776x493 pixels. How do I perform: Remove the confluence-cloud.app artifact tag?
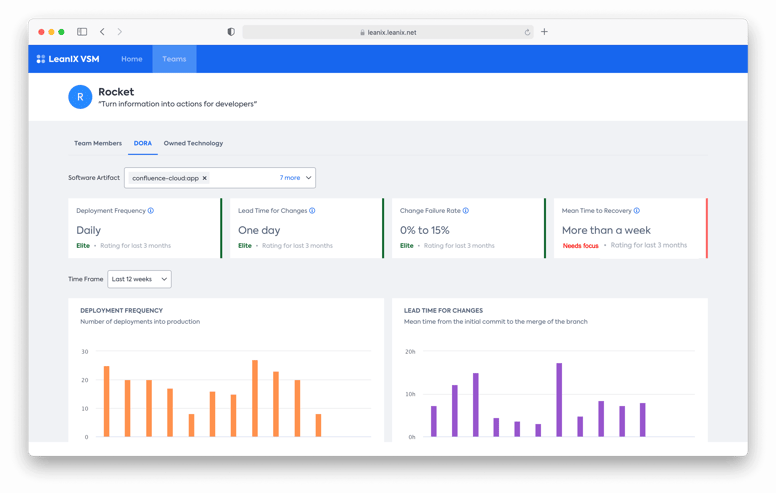point(204,178)
